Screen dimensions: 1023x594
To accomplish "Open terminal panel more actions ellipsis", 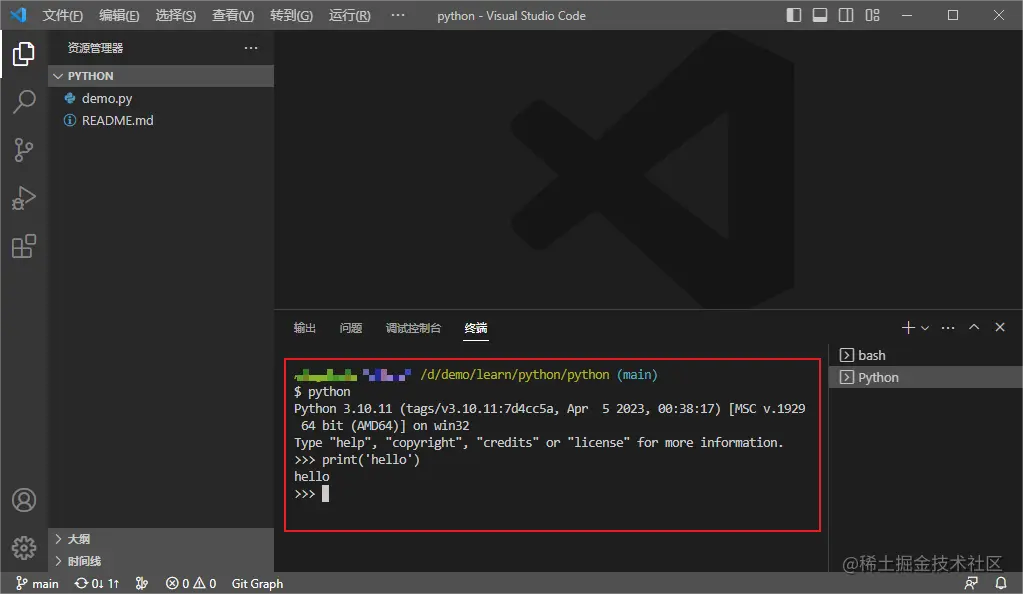I will tap(948, 328).
